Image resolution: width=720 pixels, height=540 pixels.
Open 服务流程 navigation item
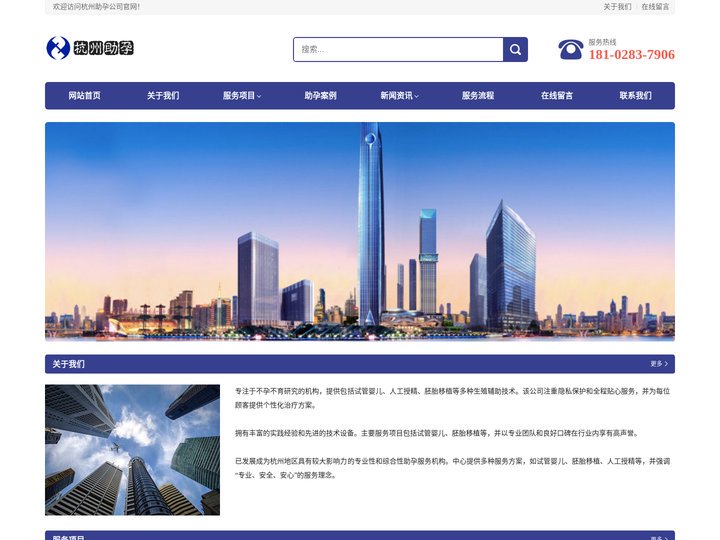pos(478,96)
